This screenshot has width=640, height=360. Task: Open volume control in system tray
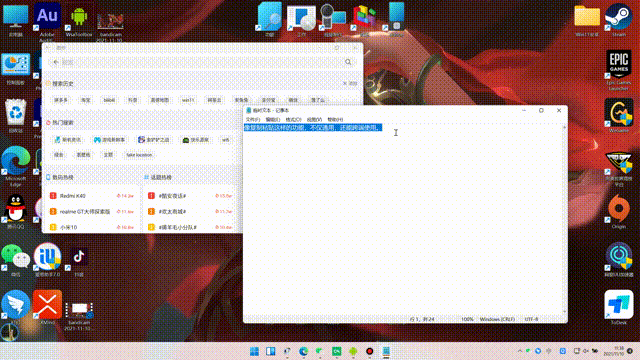[586, 351]
